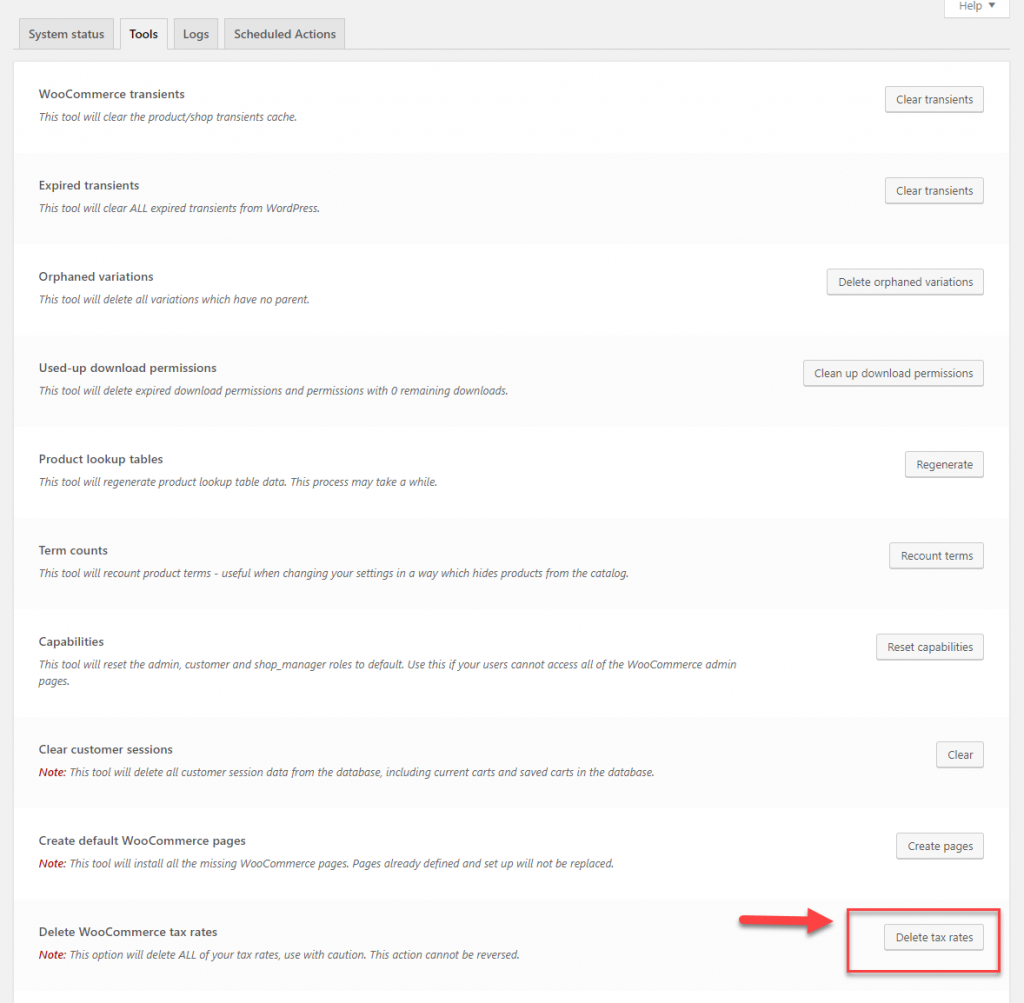This screenshot has height=1003, width=1024.
Task: Click the delete ALL tax rates note
Action: pos(280,955)
